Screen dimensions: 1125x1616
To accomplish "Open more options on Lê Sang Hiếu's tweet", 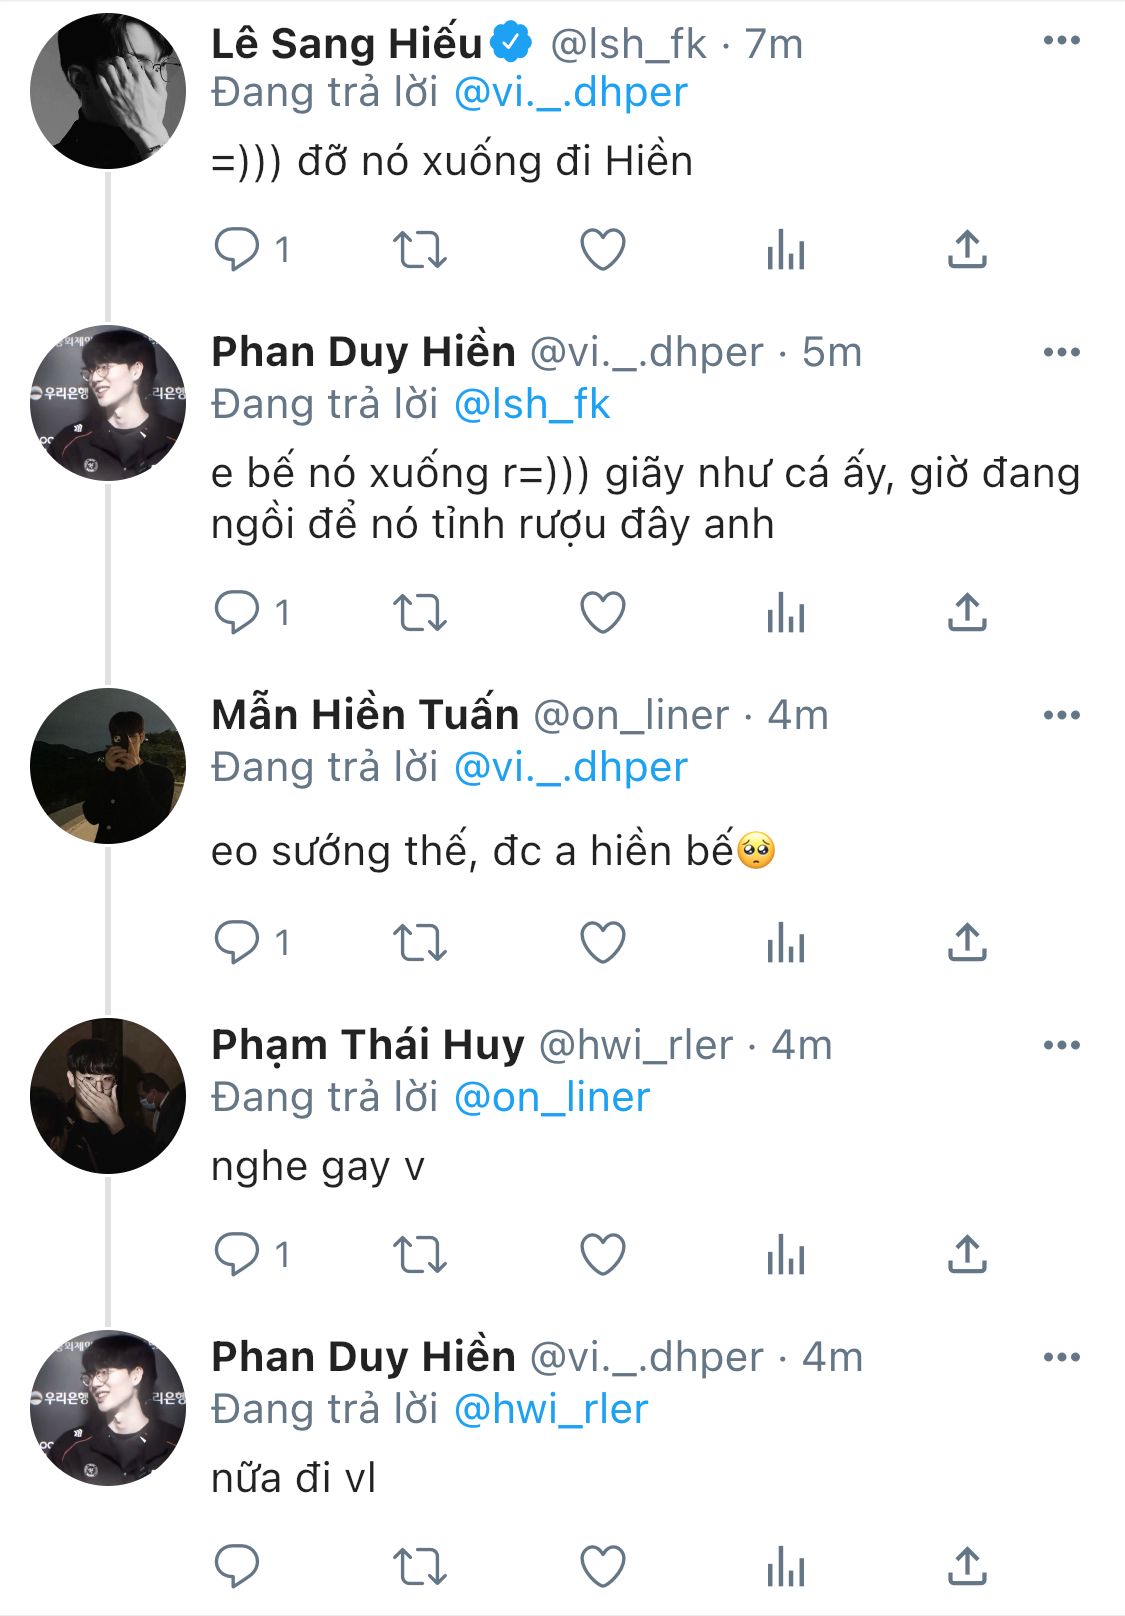I will point(1061,41).
